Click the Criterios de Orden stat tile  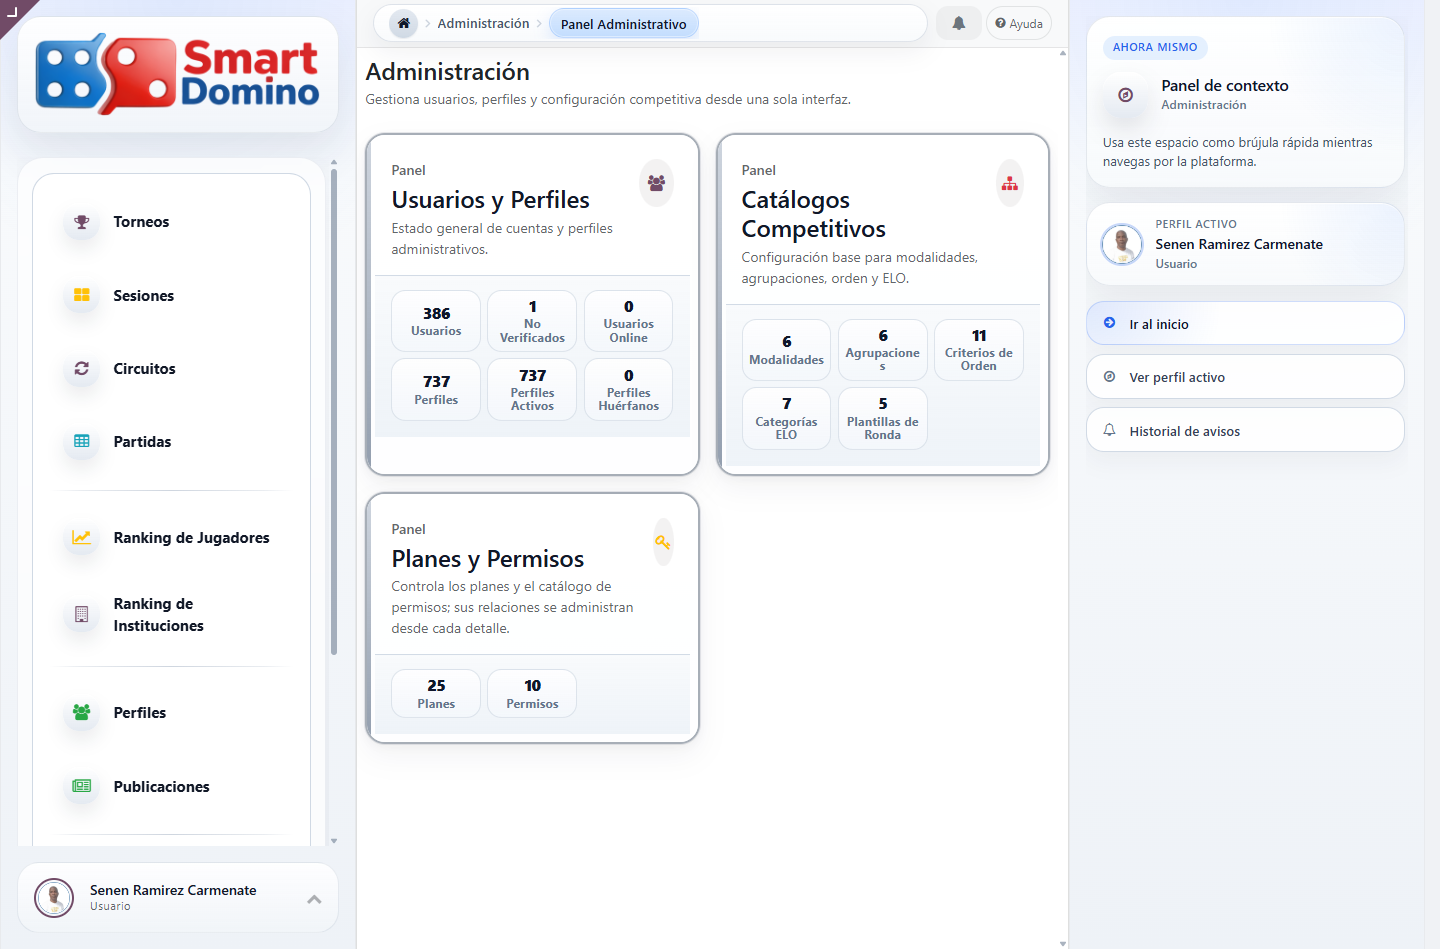pyautogui.click(x=978, y=350)
